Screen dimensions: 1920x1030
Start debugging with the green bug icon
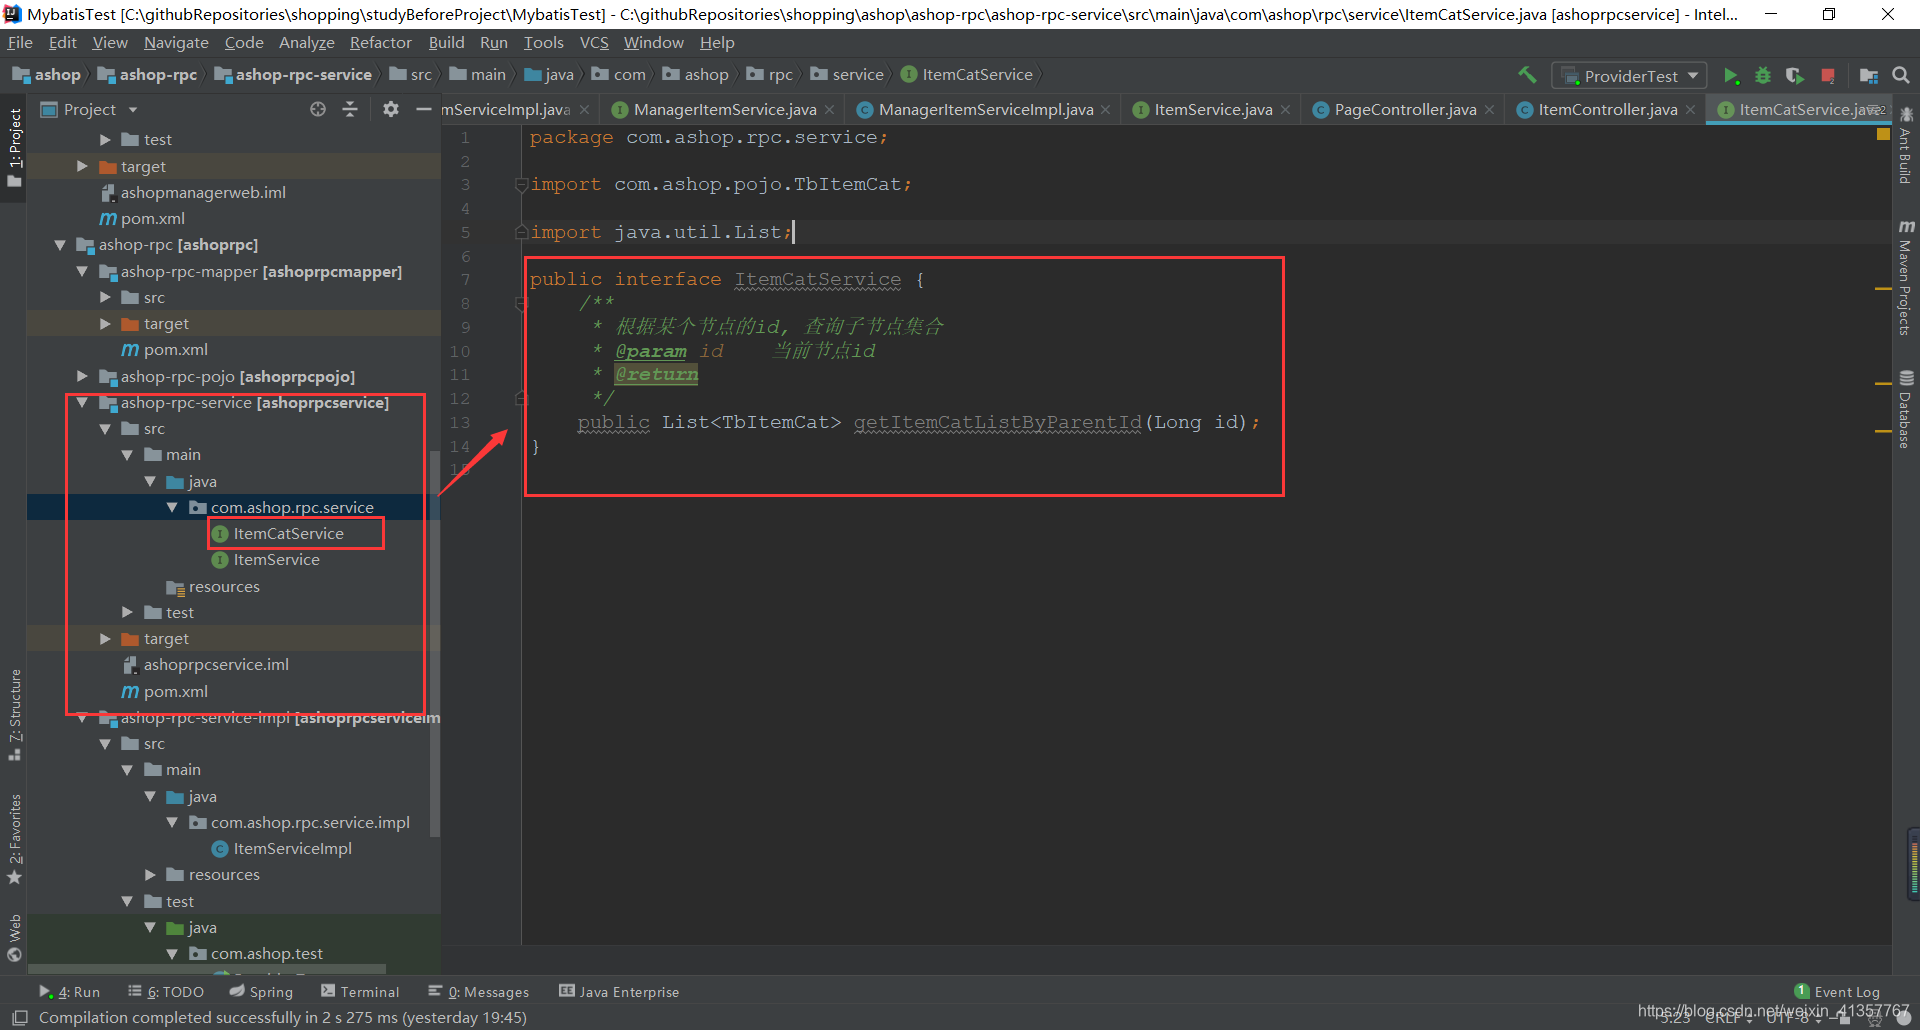[x=1763, y=76]
